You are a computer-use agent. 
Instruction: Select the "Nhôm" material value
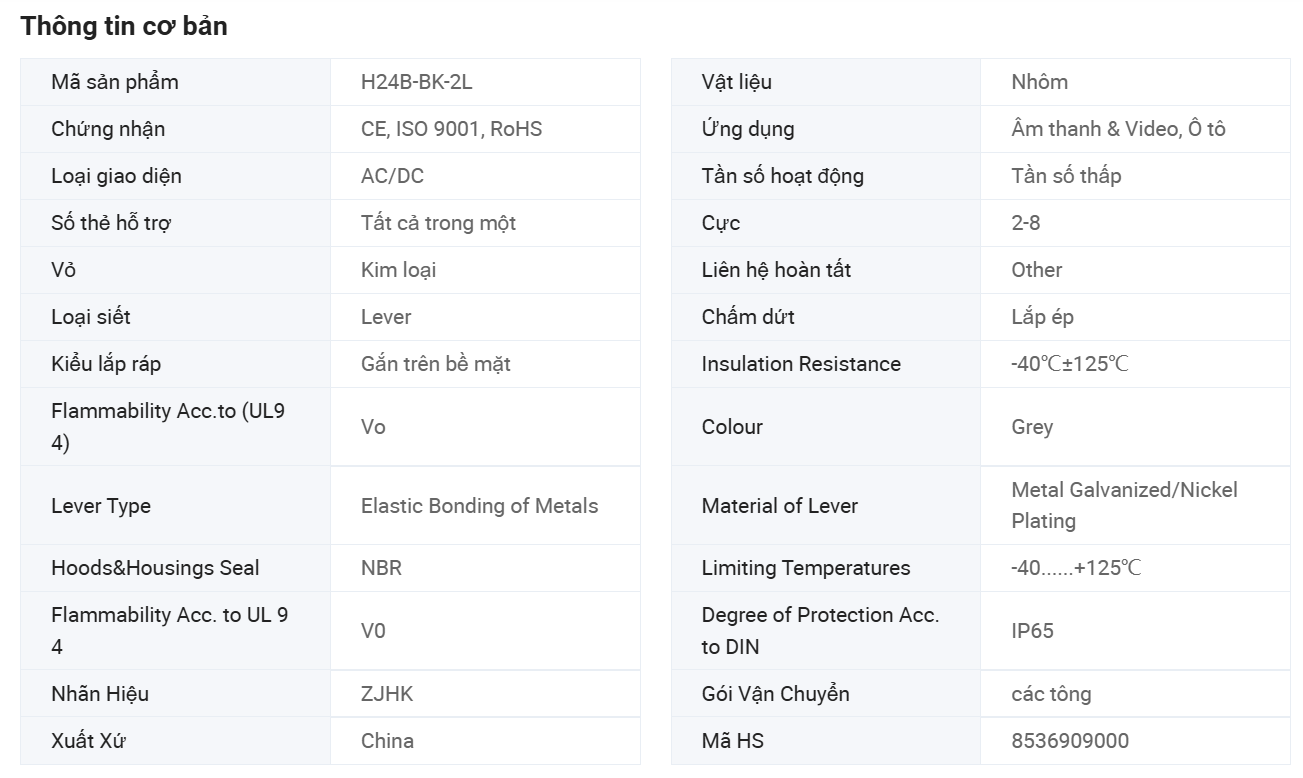point(1039,82)
